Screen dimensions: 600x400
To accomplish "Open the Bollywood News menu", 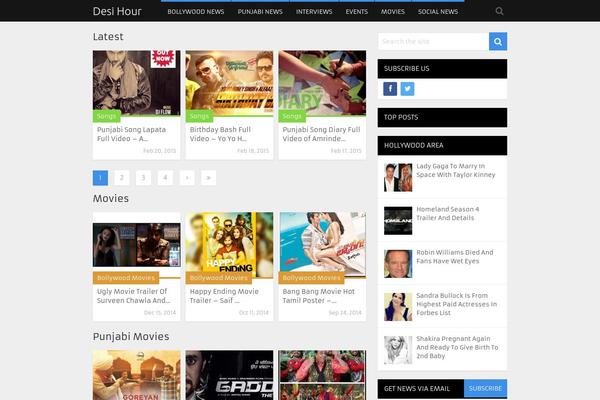I will tap(196, 12).
